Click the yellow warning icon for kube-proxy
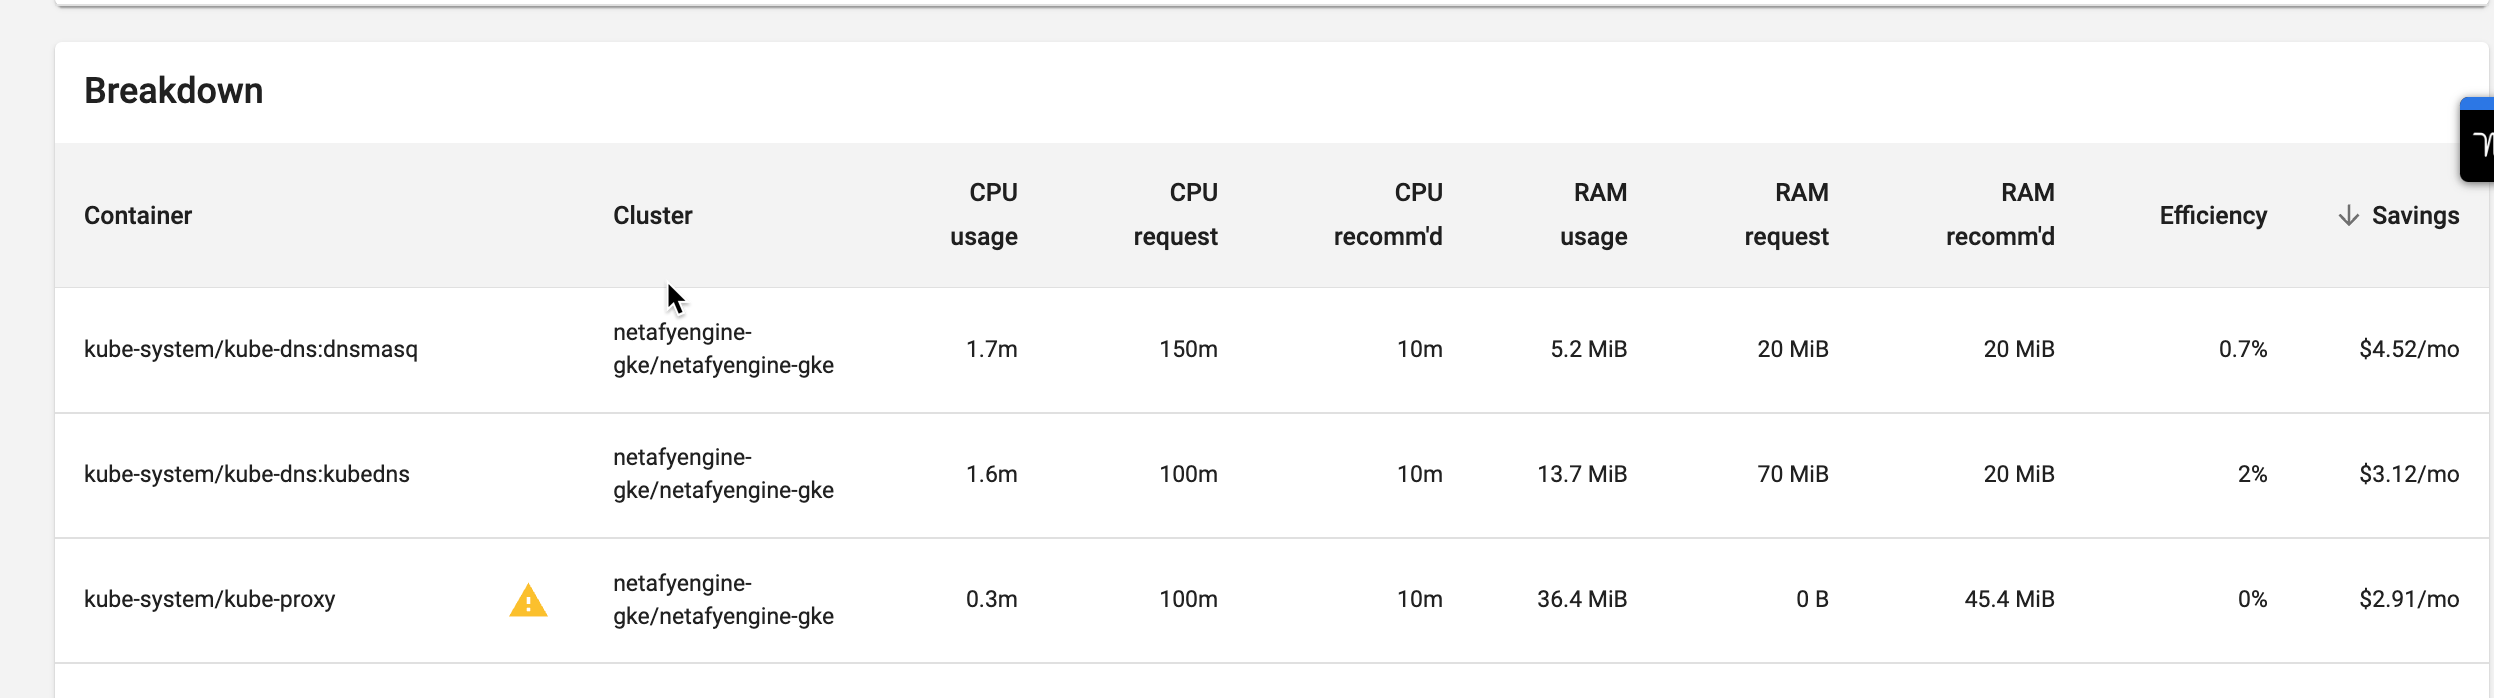The image size is (2494, 698). tap(528, 600)
